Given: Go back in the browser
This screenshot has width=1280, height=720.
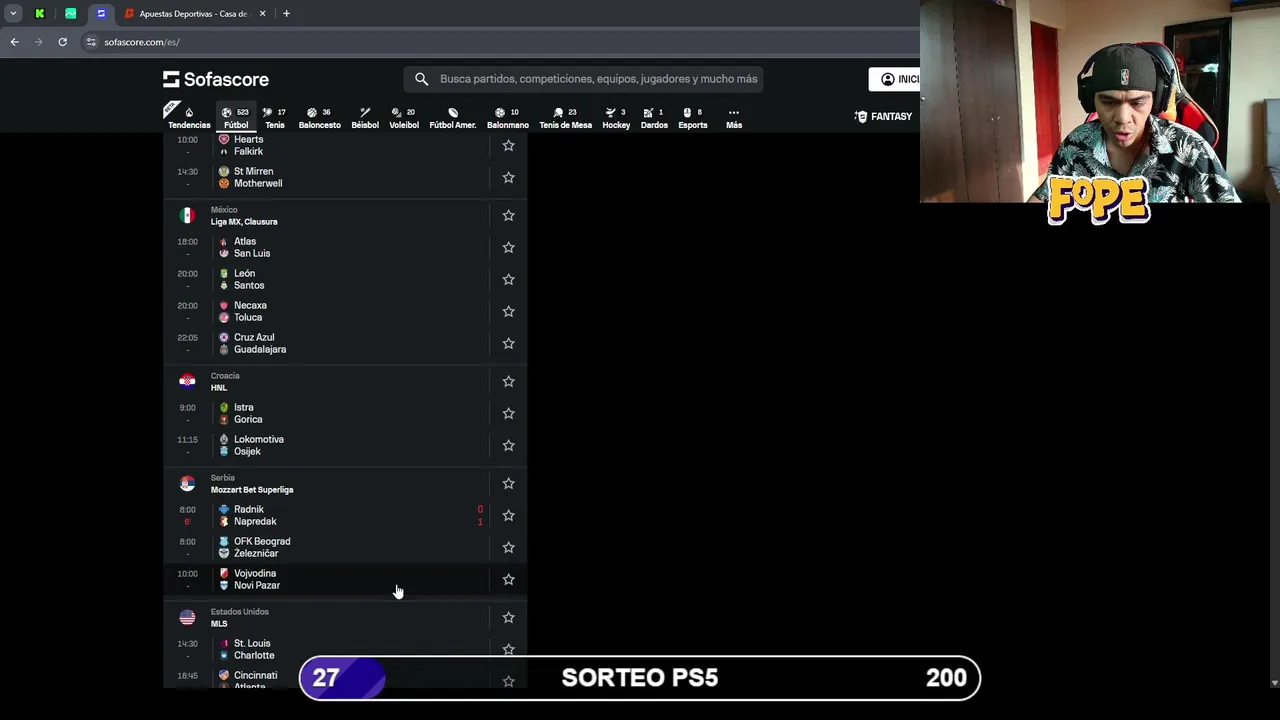Looking at the screenshot, I should coord(14,42).
